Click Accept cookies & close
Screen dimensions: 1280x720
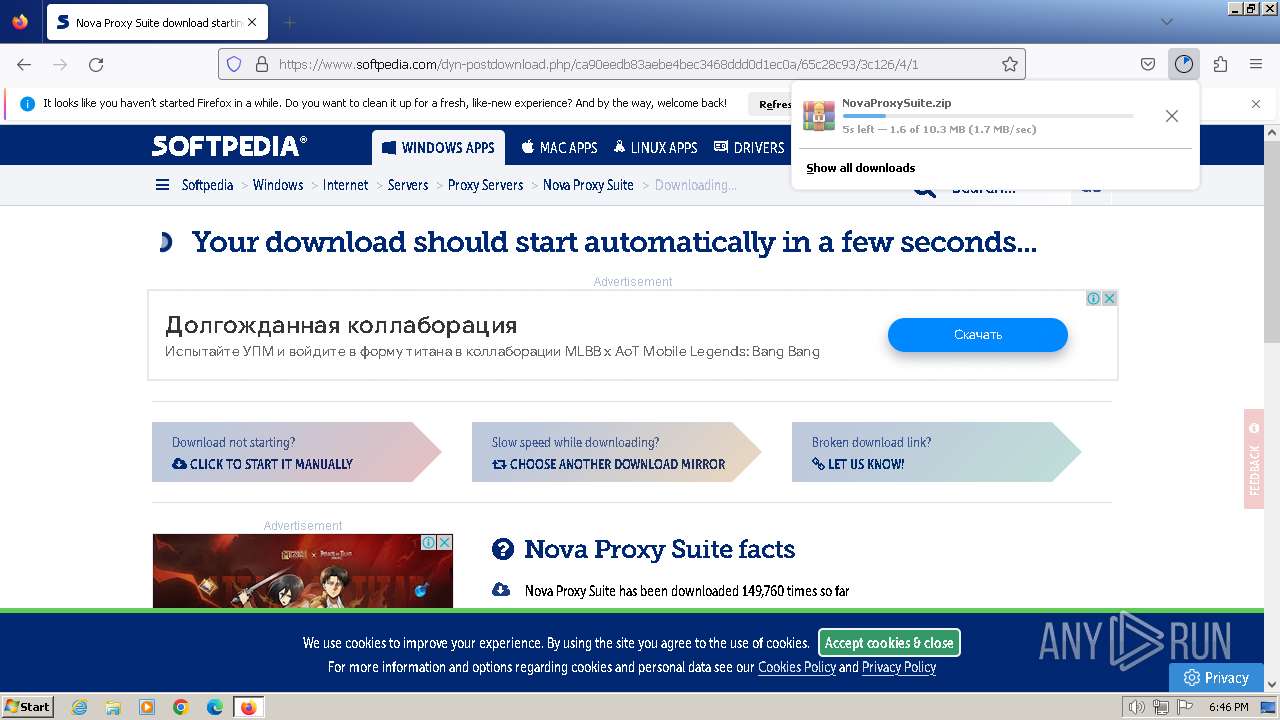click(889, 643)
